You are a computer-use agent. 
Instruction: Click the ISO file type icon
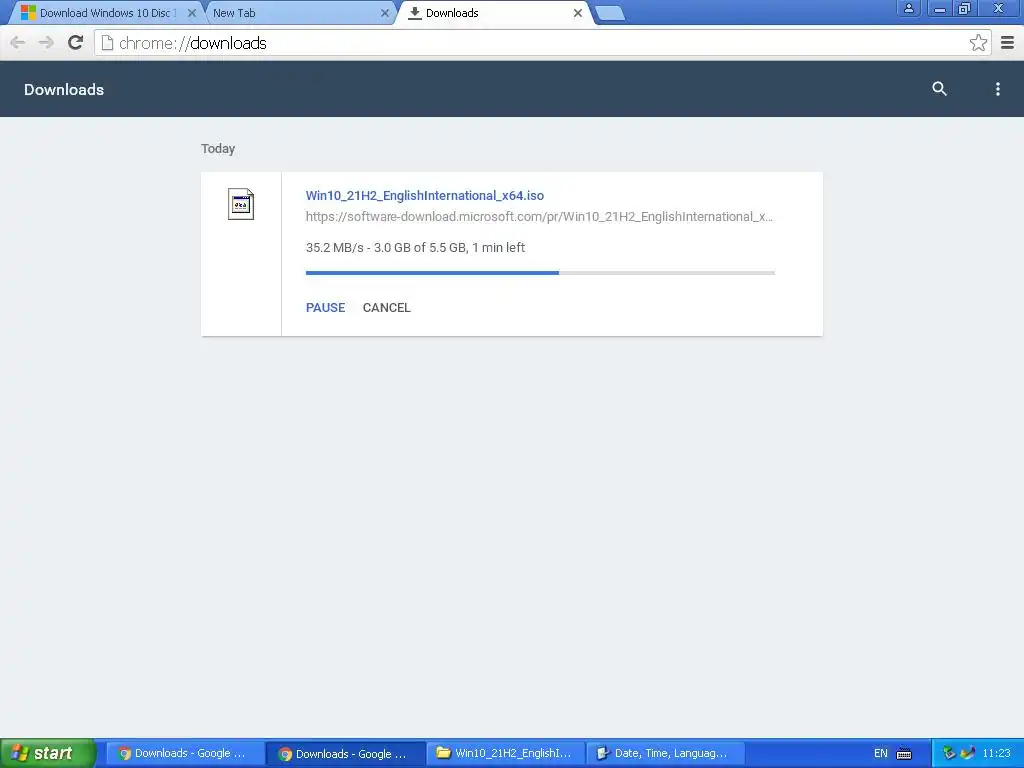(240, 204)
